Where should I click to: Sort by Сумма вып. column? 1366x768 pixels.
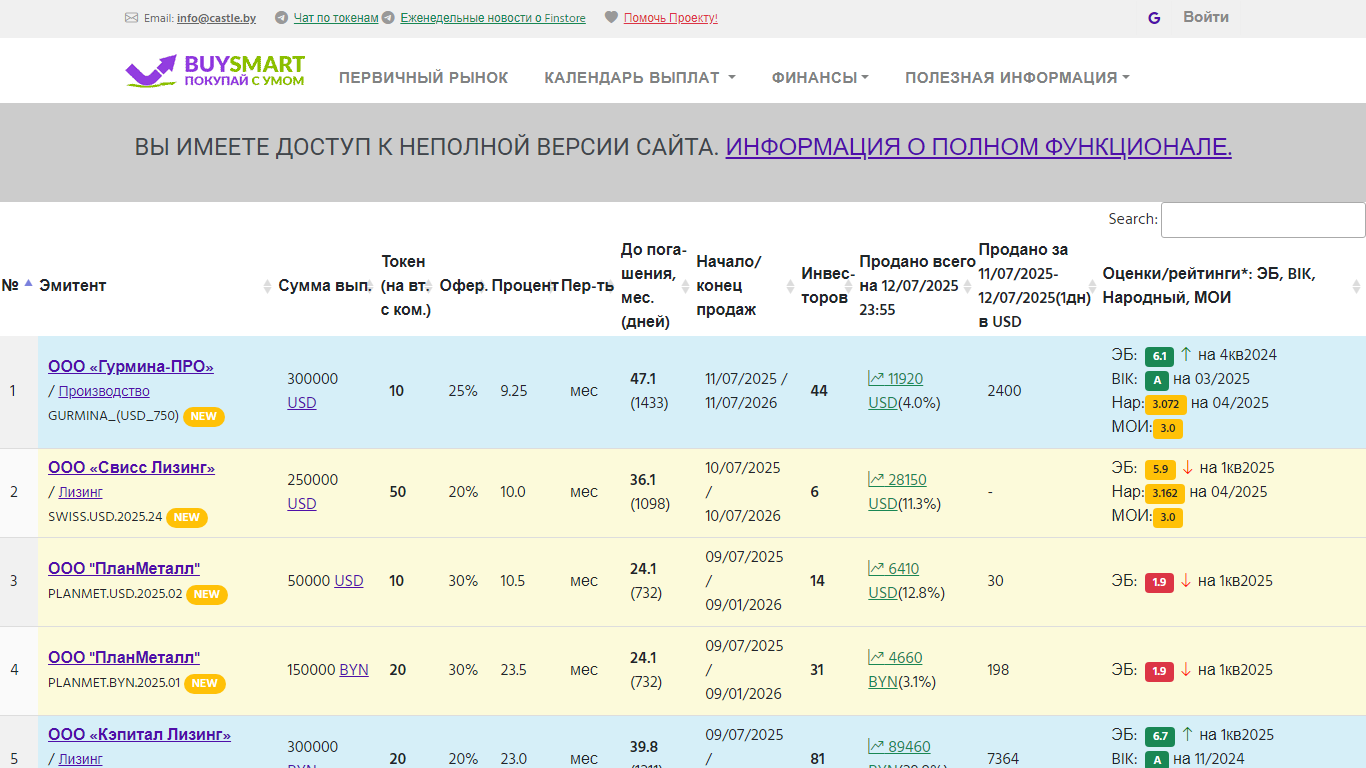327,285
